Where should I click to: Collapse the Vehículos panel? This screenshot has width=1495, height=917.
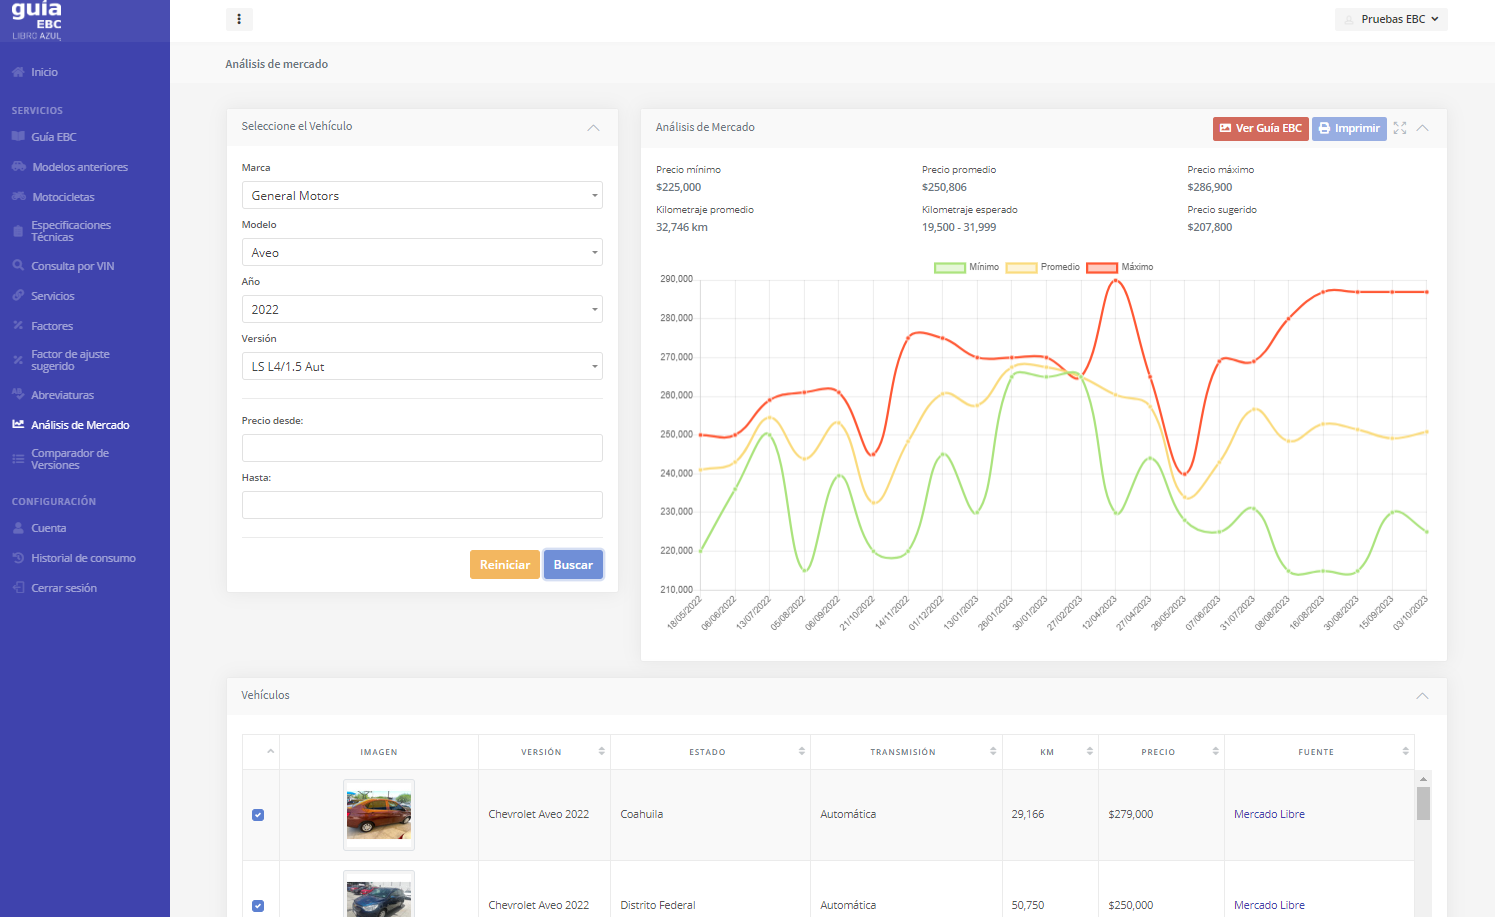[x=1422, y=696]
